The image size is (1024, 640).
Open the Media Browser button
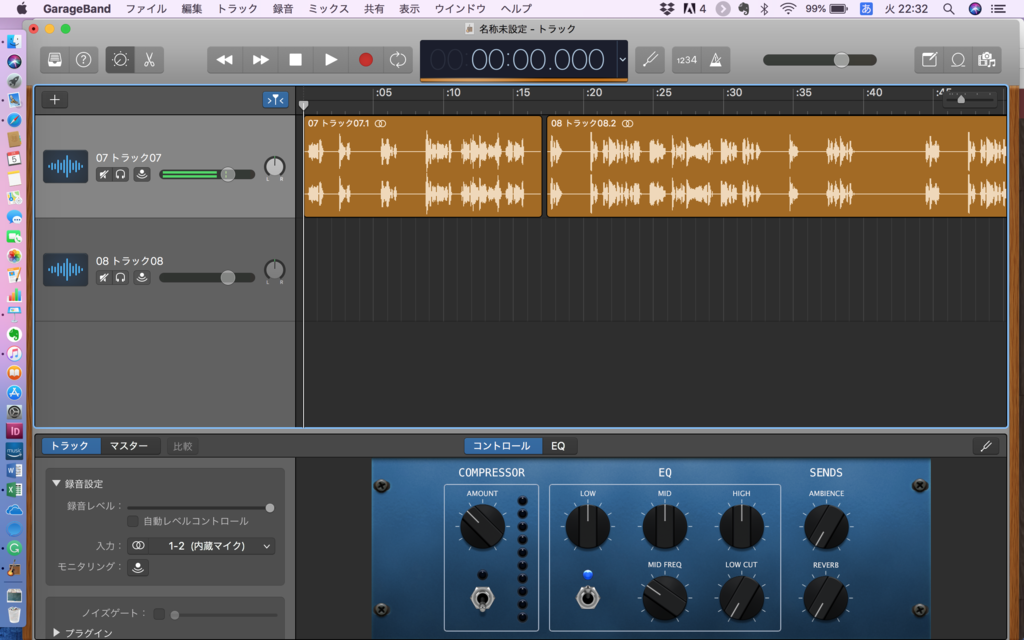pyautogui.click(x=987, y=60)
